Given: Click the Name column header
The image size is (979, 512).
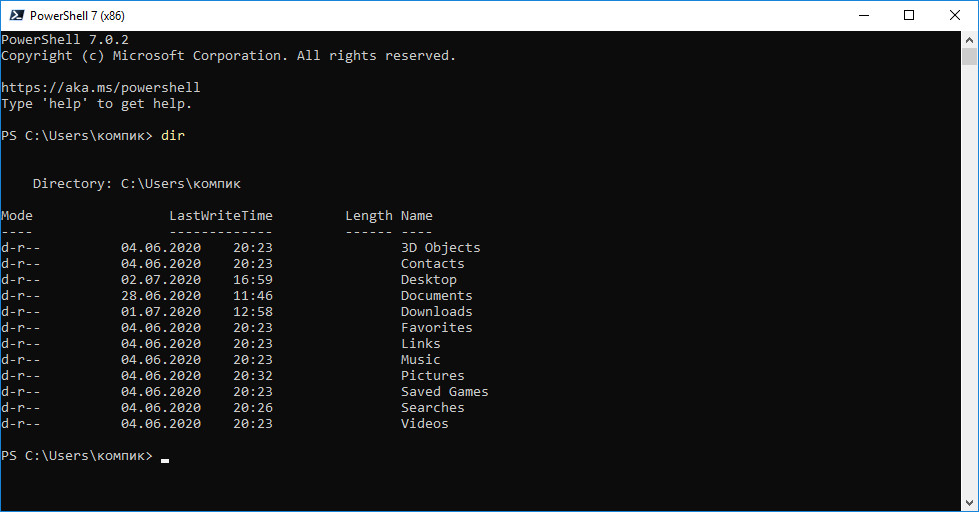Looking at the screenshot, I should 416,215.
